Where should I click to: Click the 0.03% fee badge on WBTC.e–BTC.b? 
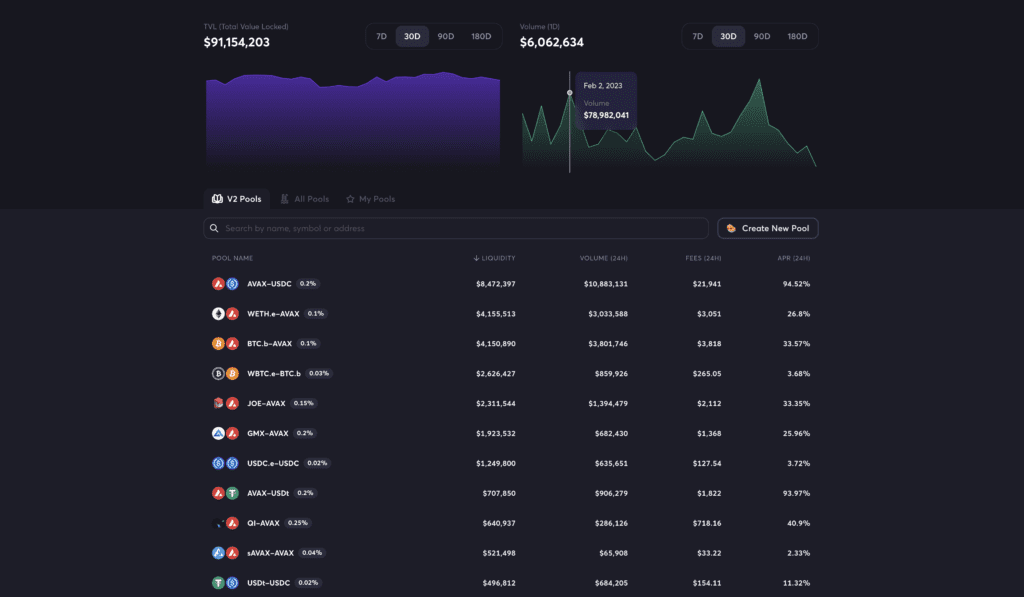pyautogui.click(x=319, y=374)
